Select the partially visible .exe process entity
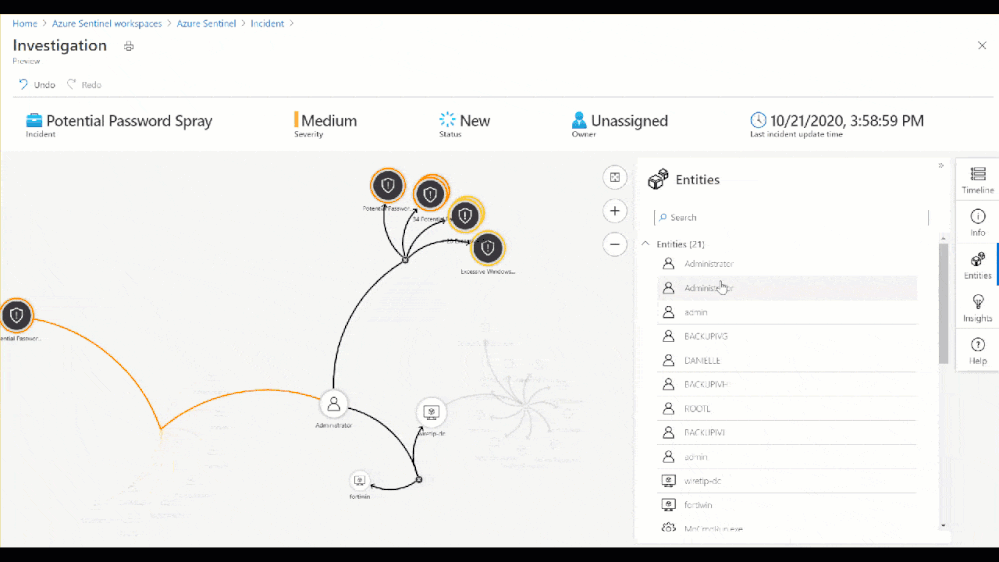 [x=787, y=528]
